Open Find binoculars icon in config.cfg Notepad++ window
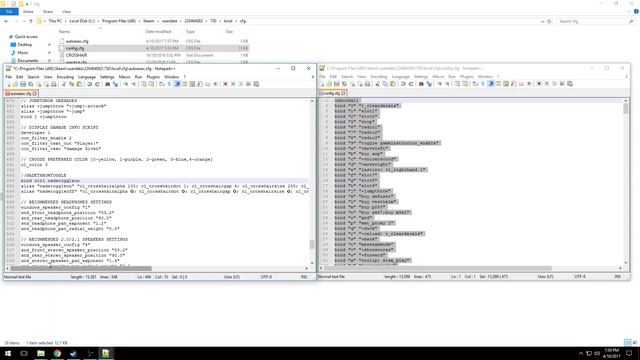640x360 pixels. [421, 84]
